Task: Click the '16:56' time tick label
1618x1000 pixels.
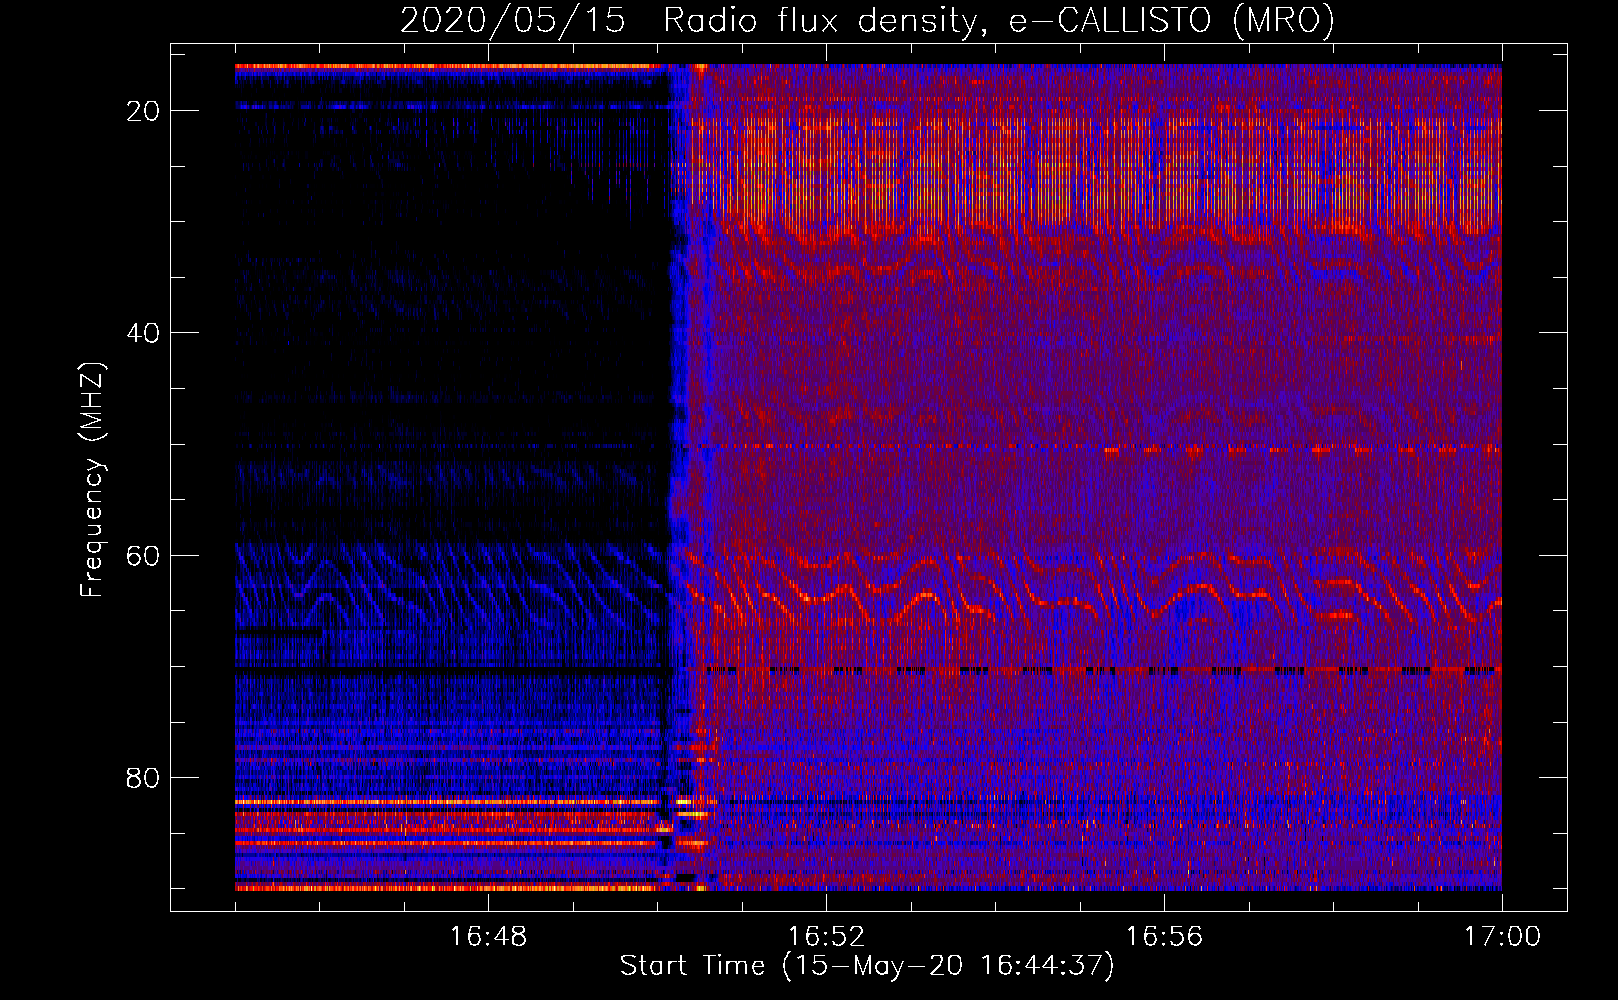Action: tap(1164, 937)
